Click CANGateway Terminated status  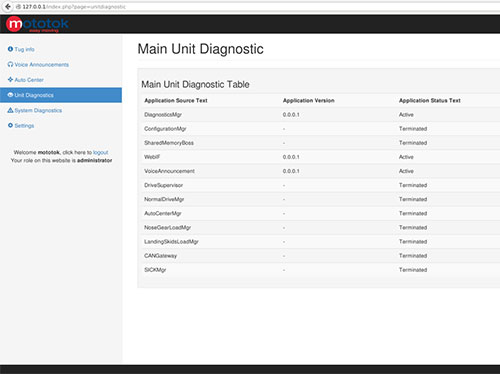(413, 256)
